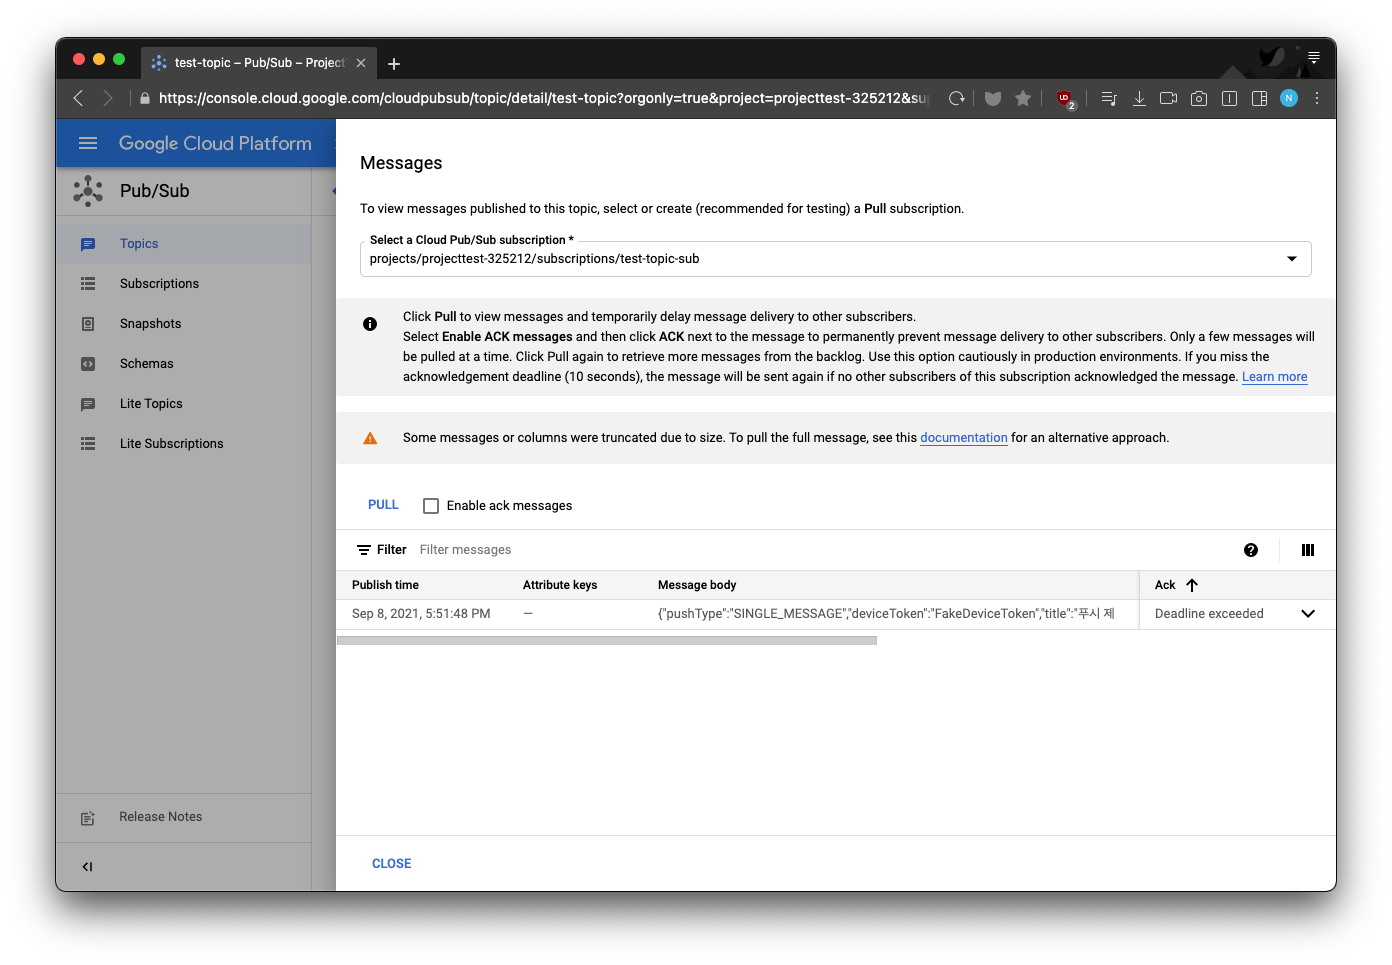
Task: Click the Lite Subscriptions list icon
Action: click(x=88, y=444)
